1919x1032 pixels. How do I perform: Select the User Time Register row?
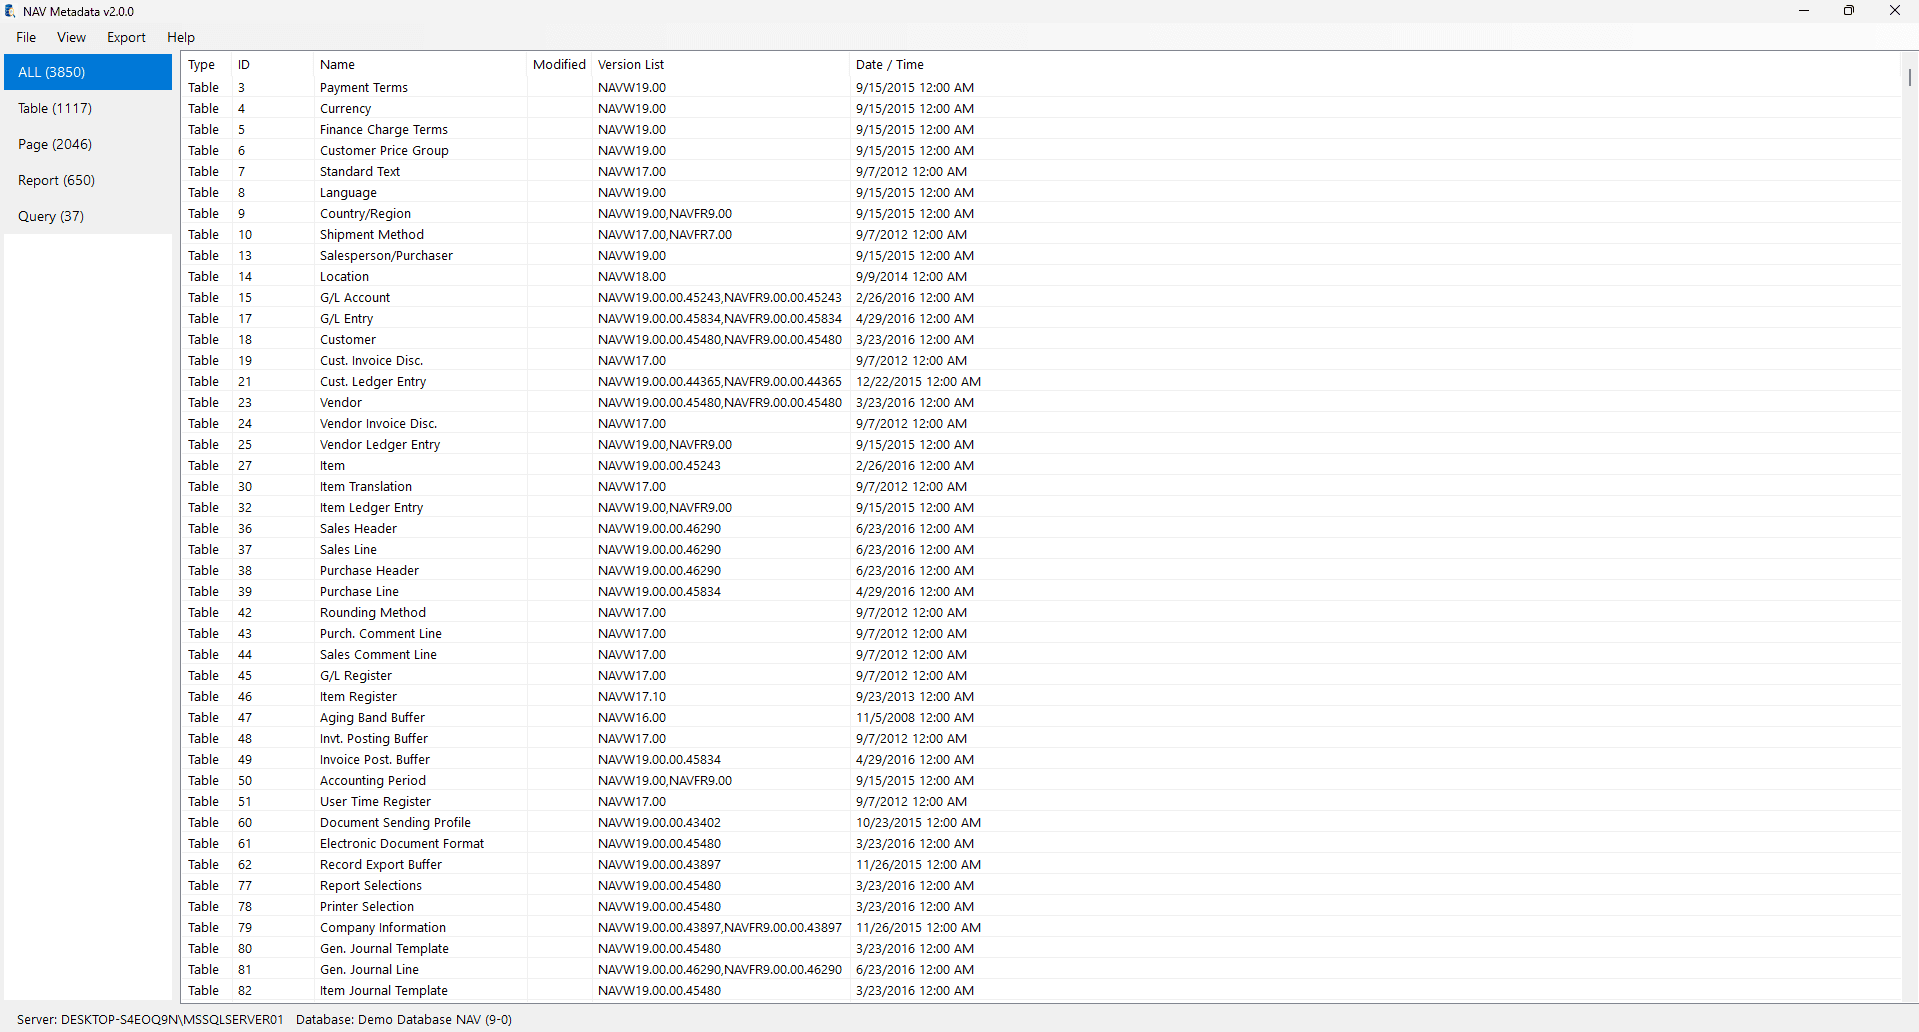(1041, 801)
